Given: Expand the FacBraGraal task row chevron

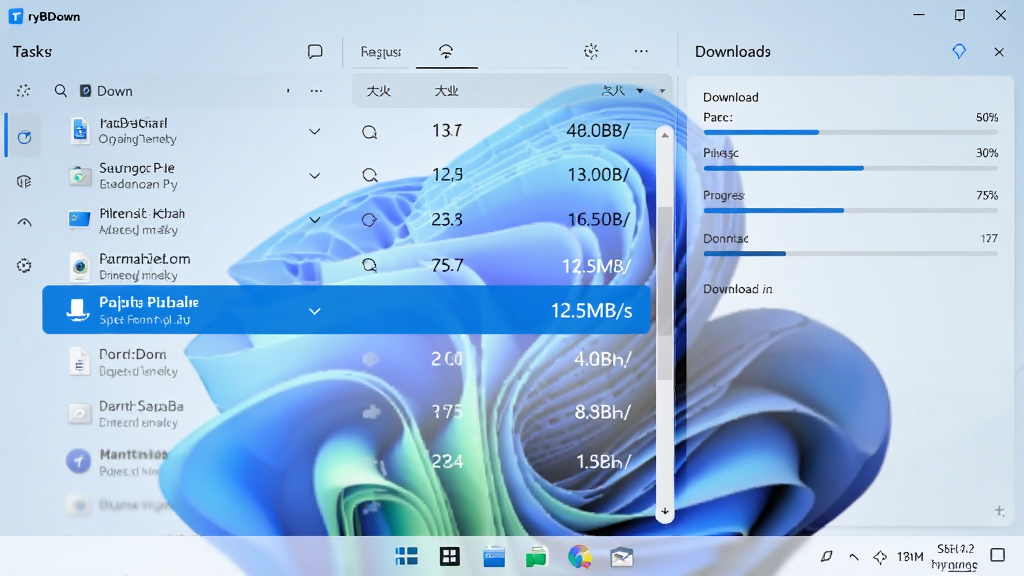Looking at the screenshot, I should [315, 132].
